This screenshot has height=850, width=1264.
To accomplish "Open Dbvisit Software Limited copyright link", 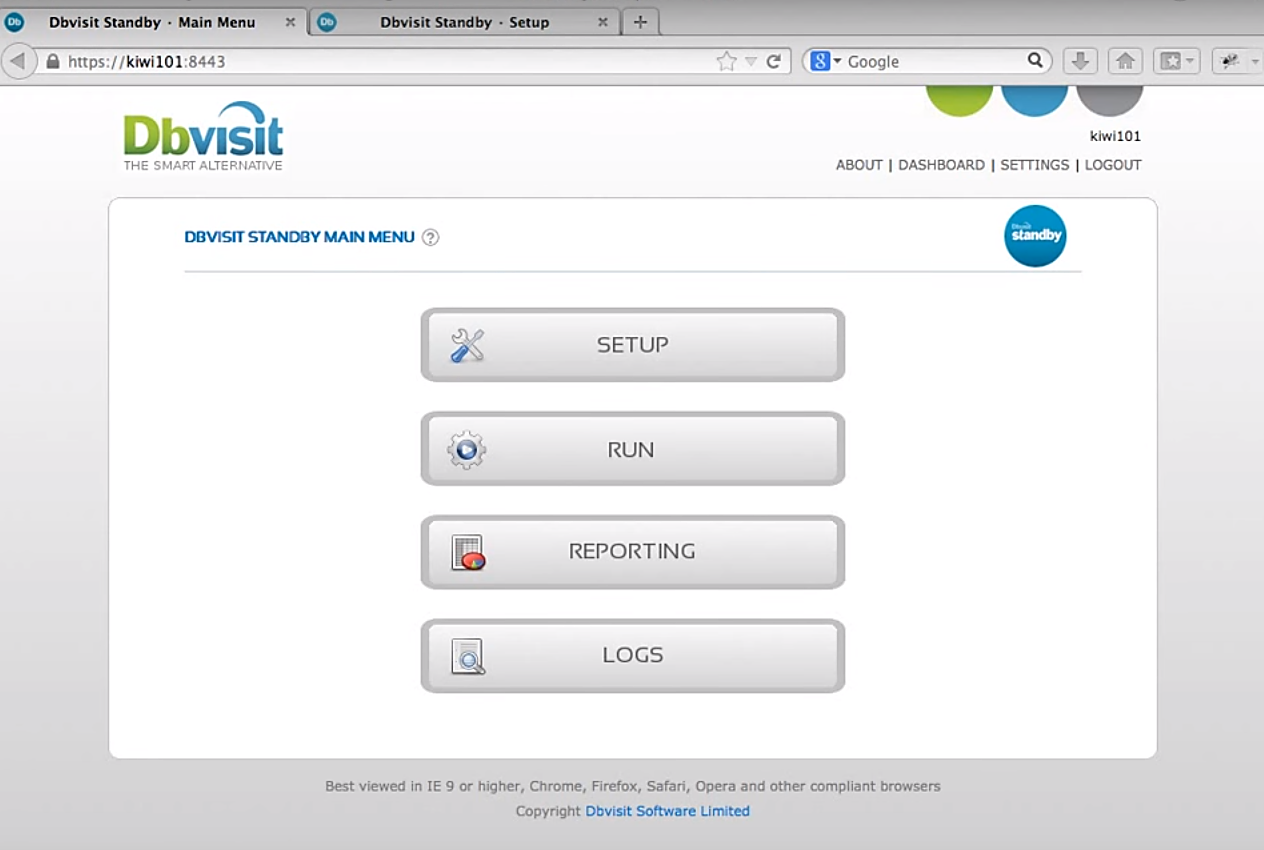I will pos(667,811).
